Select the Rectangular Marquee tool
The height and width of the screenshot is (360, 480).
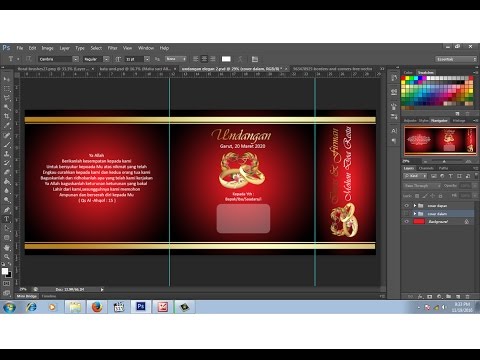(7, 89)
